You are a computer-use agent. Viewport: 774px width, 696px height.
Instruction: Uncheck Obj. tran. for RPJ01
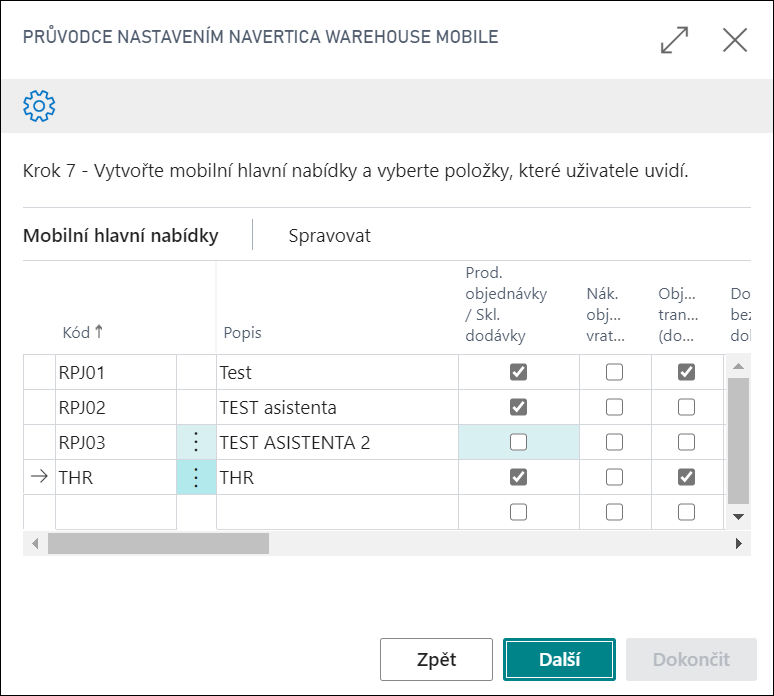[686, 372]
